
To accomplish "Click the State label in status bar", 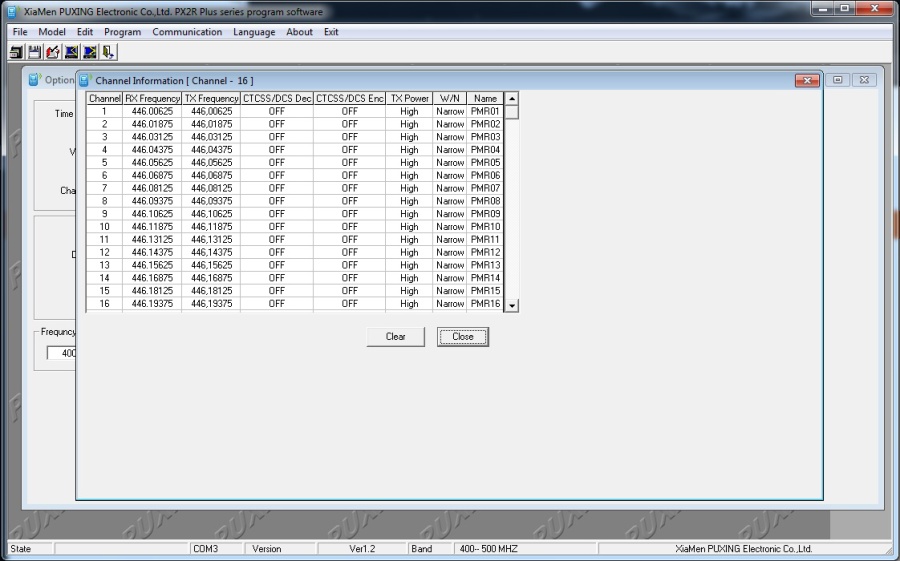I will (x=21, y=549).
